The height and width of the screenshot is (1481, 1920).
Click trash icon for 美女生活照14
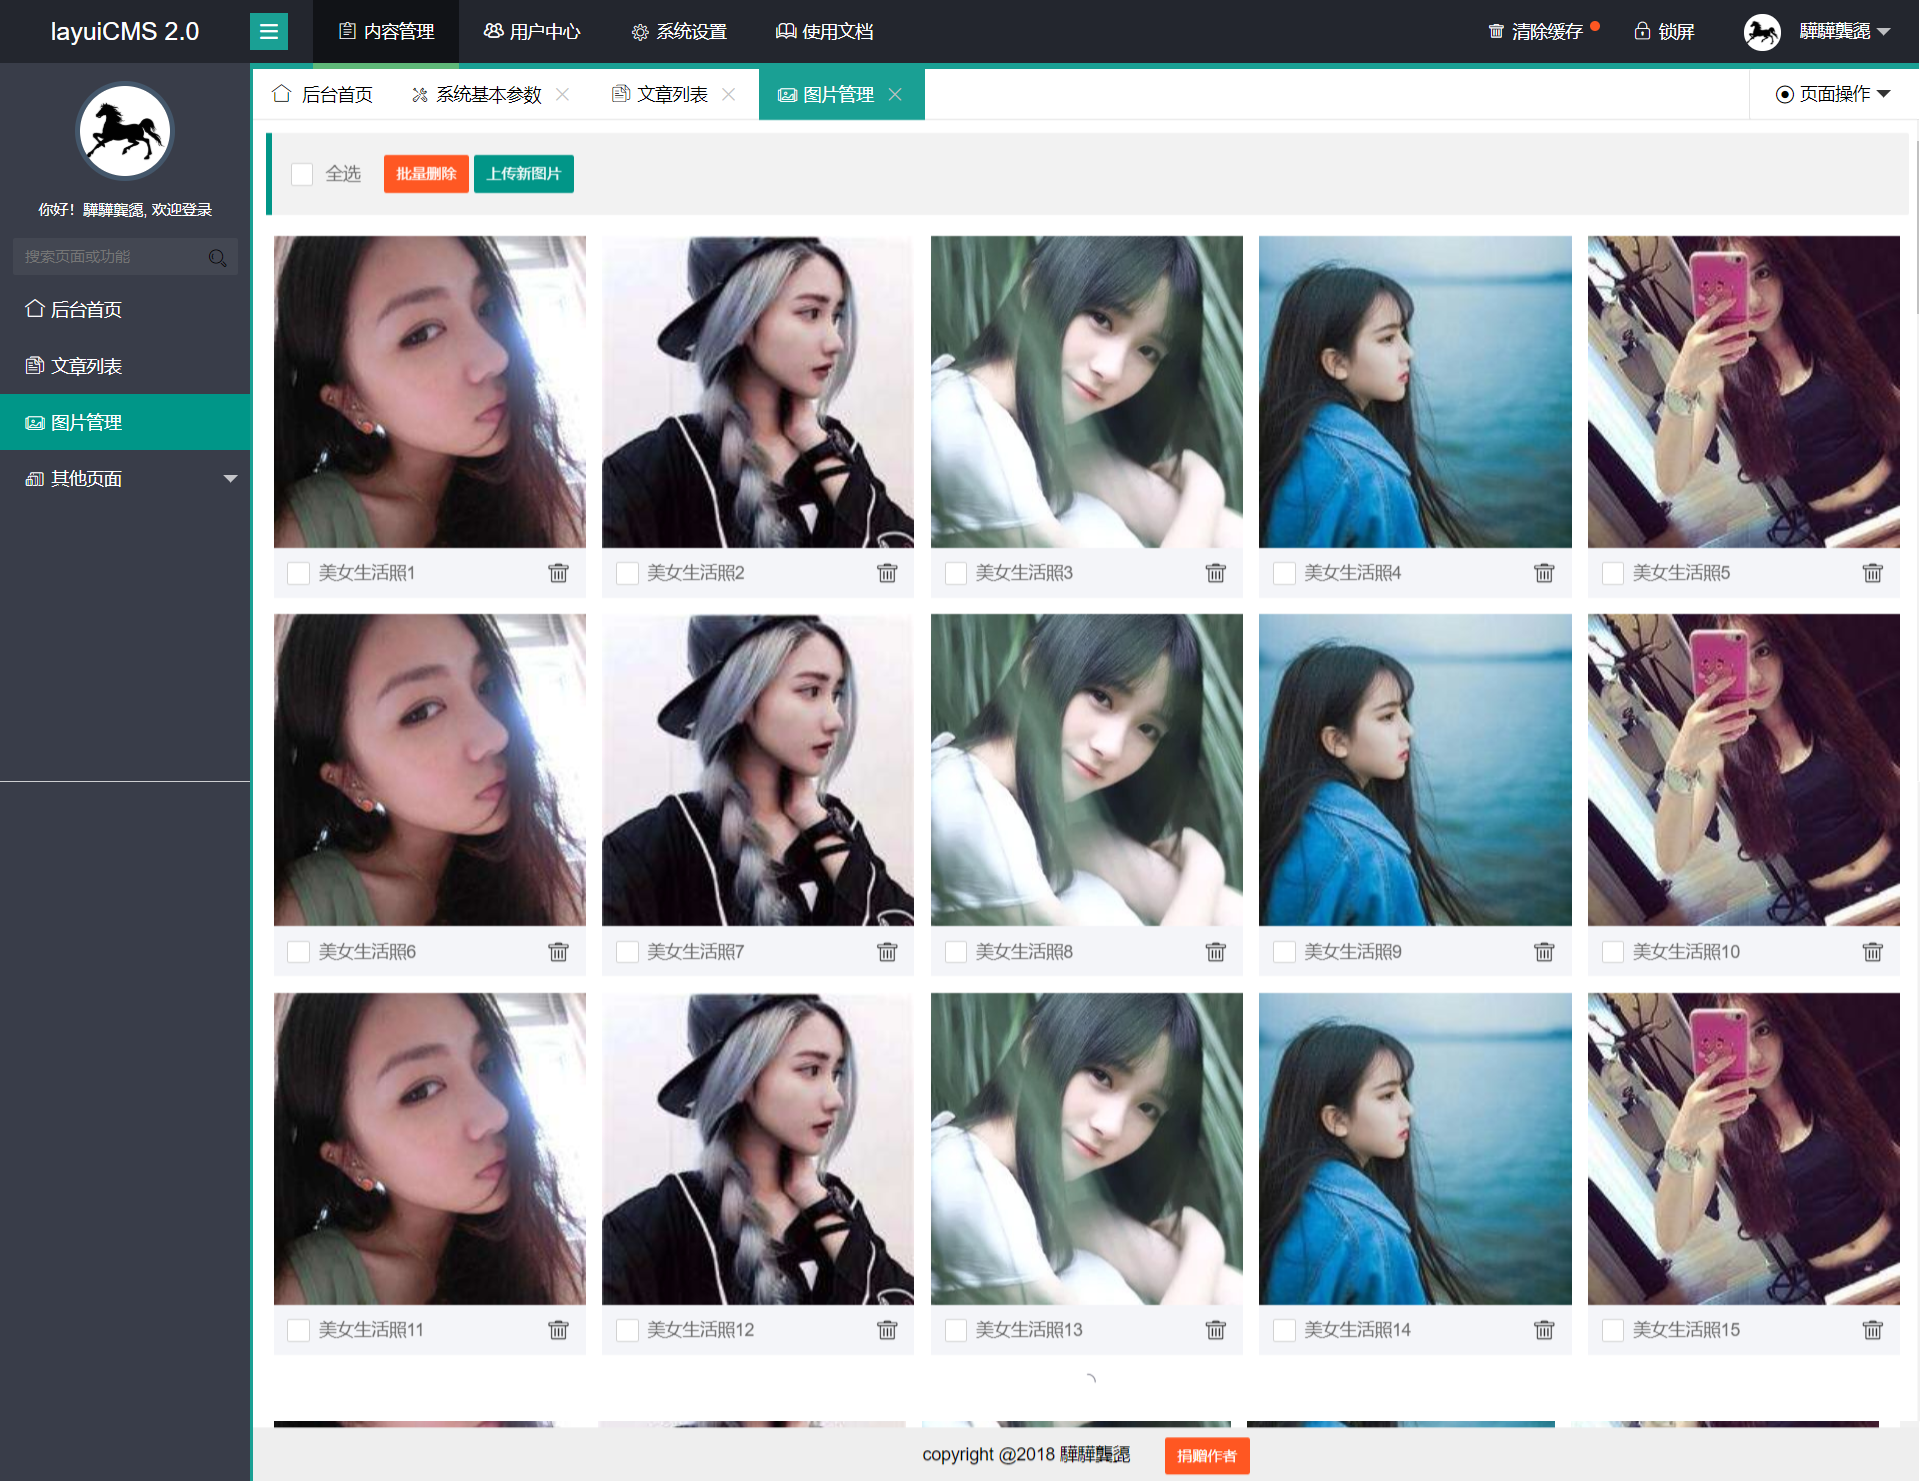coord(1544,1330)
